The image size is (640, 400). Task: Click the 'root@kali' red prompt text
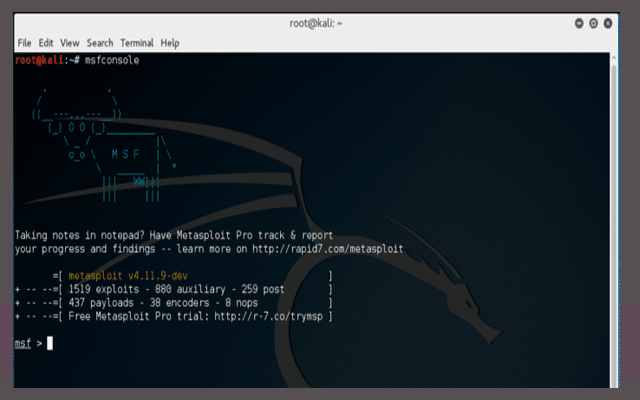click(39, 60)
